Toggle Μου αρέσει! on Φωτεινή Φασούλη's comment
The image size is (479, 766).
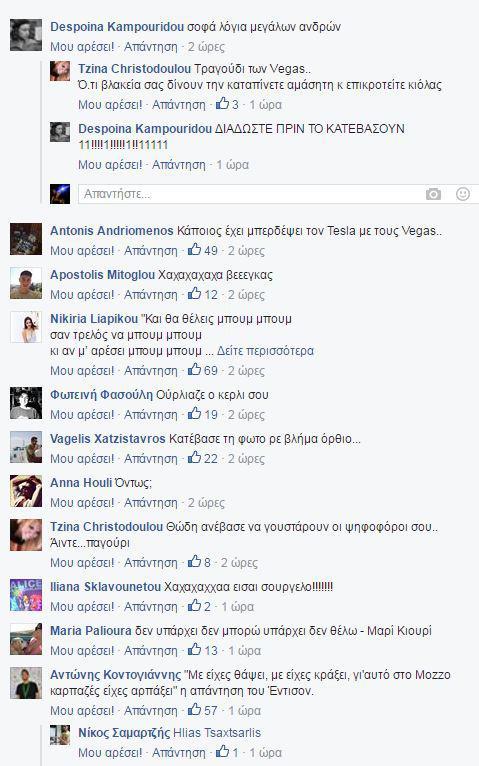click(82, 414)
